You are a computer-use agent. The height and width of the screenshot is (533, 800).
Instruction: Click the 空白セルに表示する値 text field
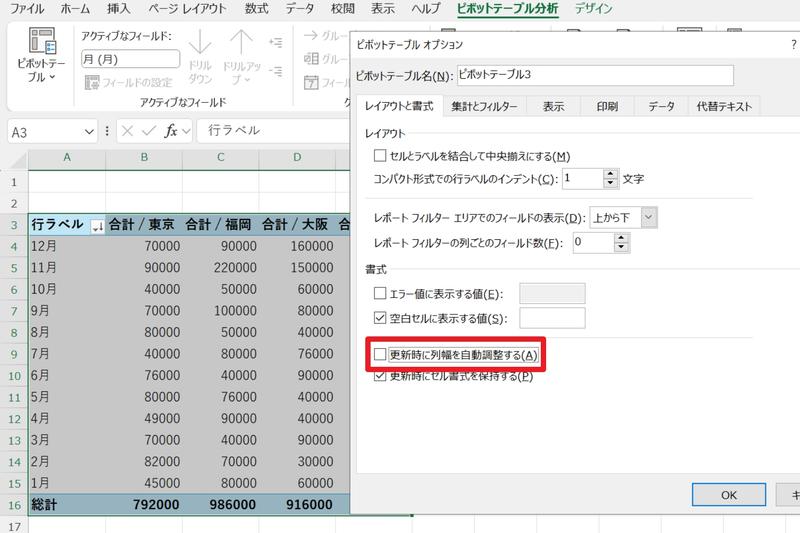(x=552, y=318)
